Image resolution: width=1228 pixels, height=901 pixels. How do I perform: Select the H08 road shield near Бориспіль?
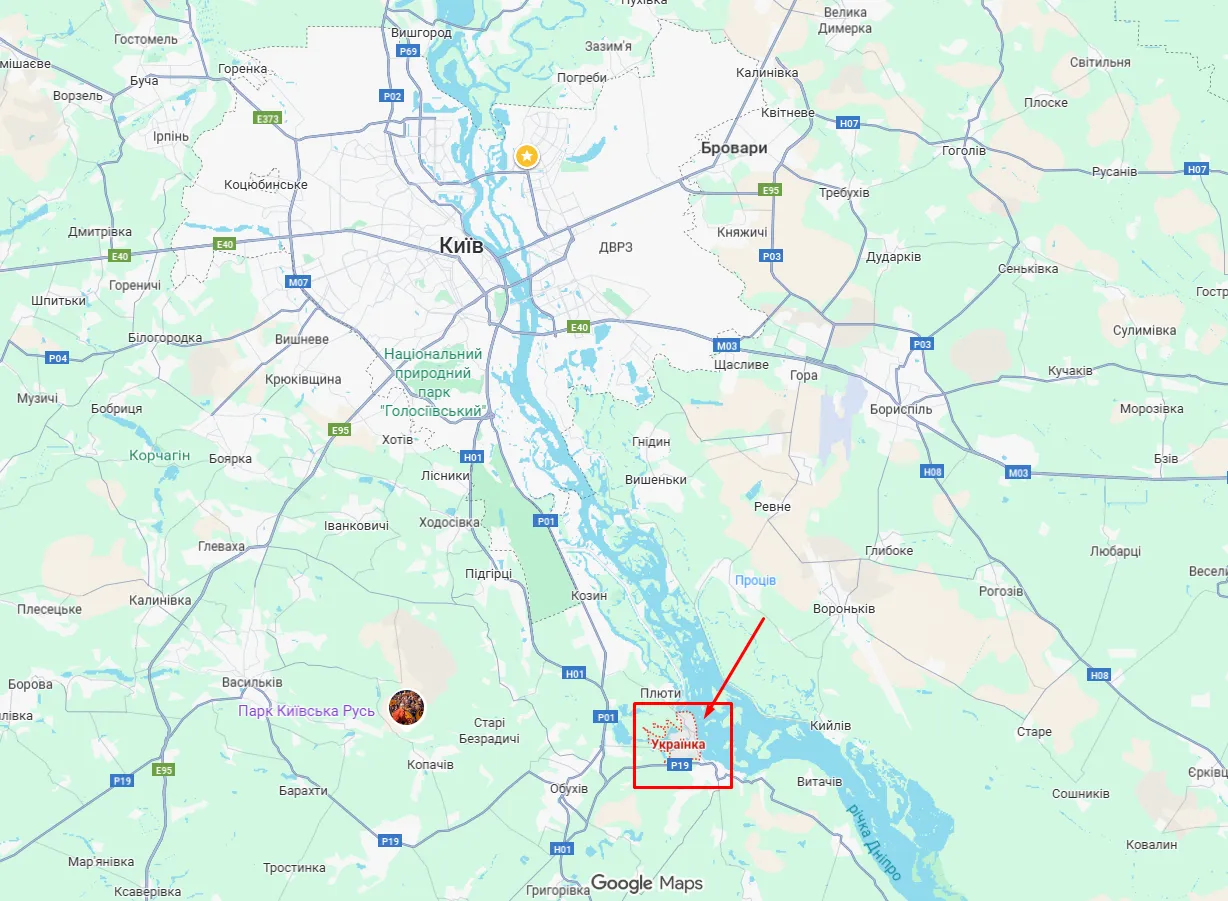click(933, 471)
